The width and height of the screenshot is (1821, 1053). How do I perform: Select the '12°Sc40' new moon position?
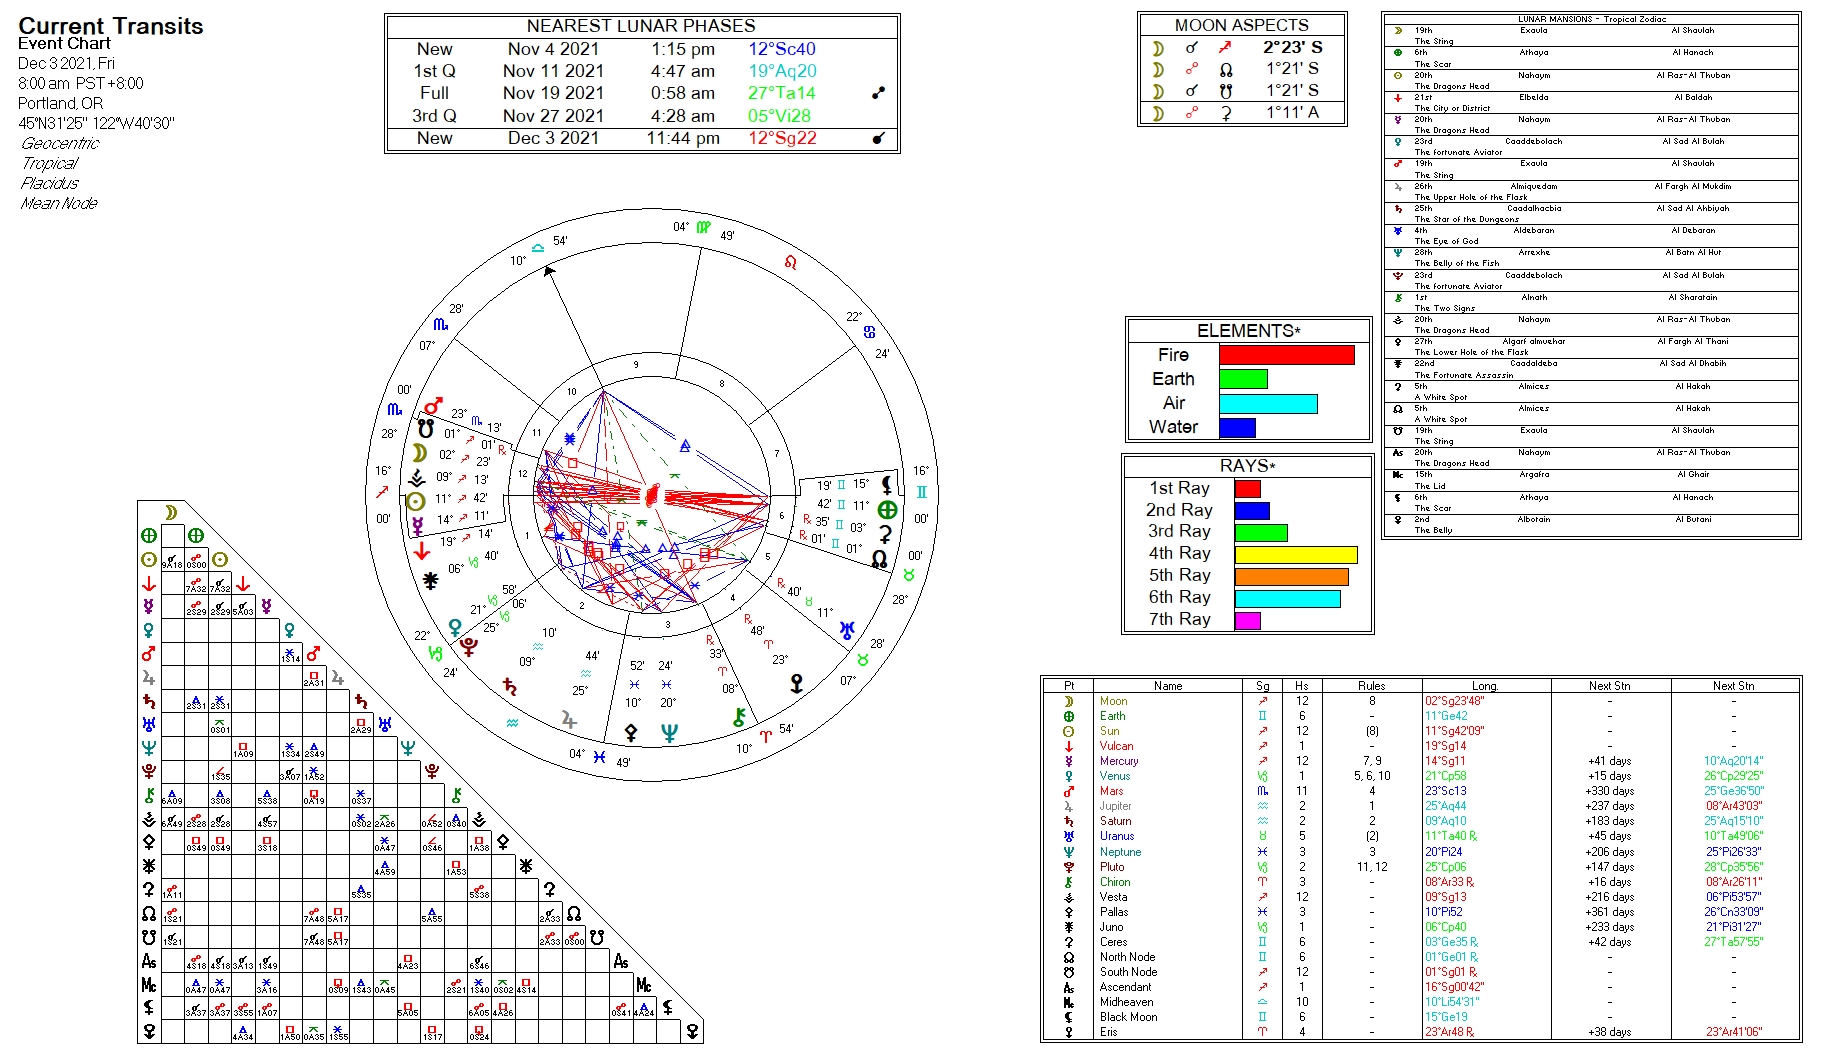(782, 49)
